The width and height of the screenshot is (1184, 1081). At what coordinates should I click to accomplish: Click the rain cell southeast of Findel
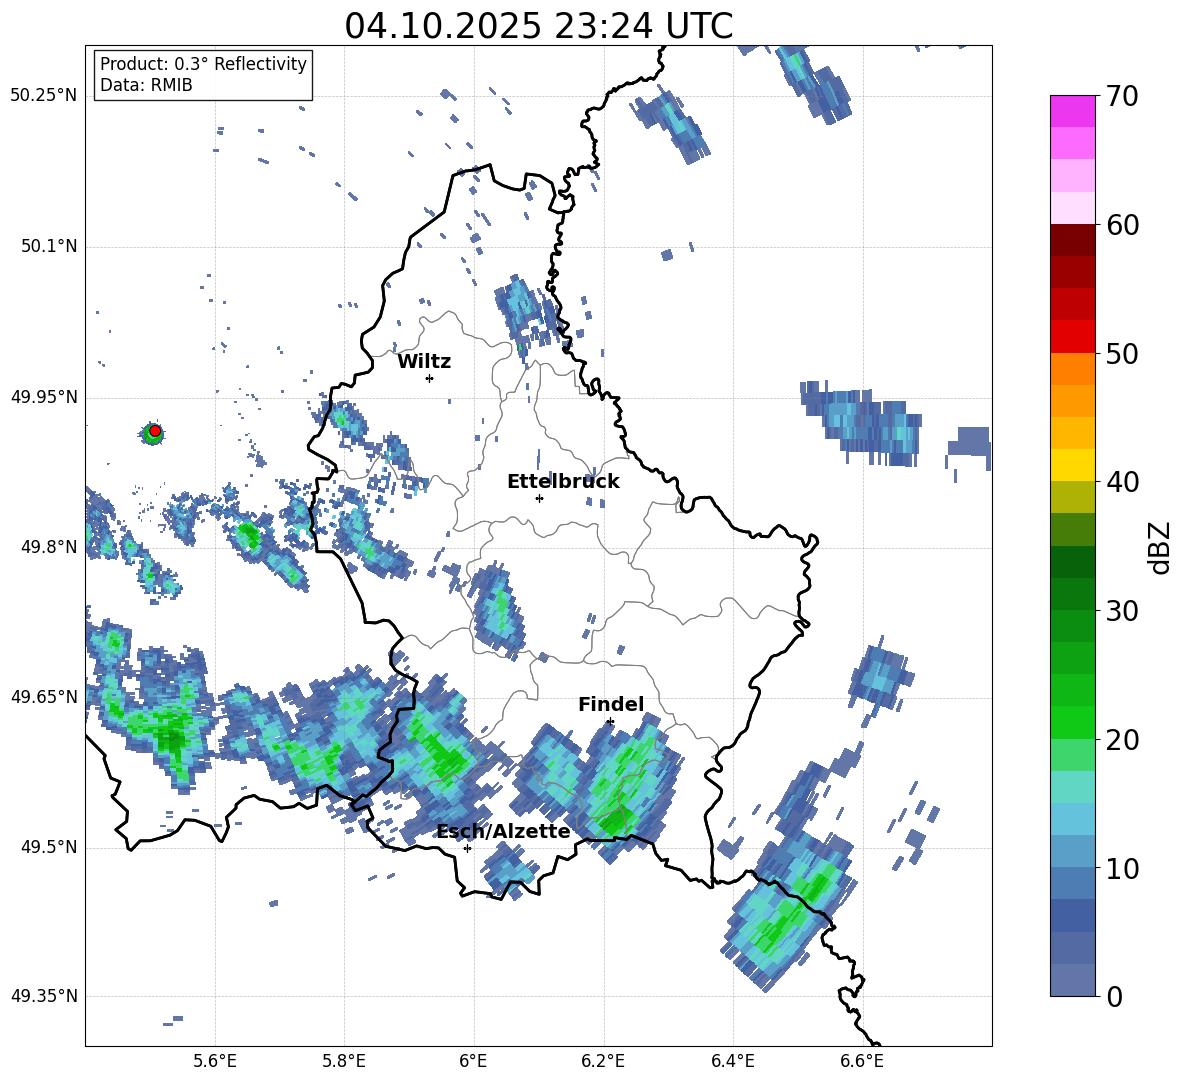pos(627,789)
